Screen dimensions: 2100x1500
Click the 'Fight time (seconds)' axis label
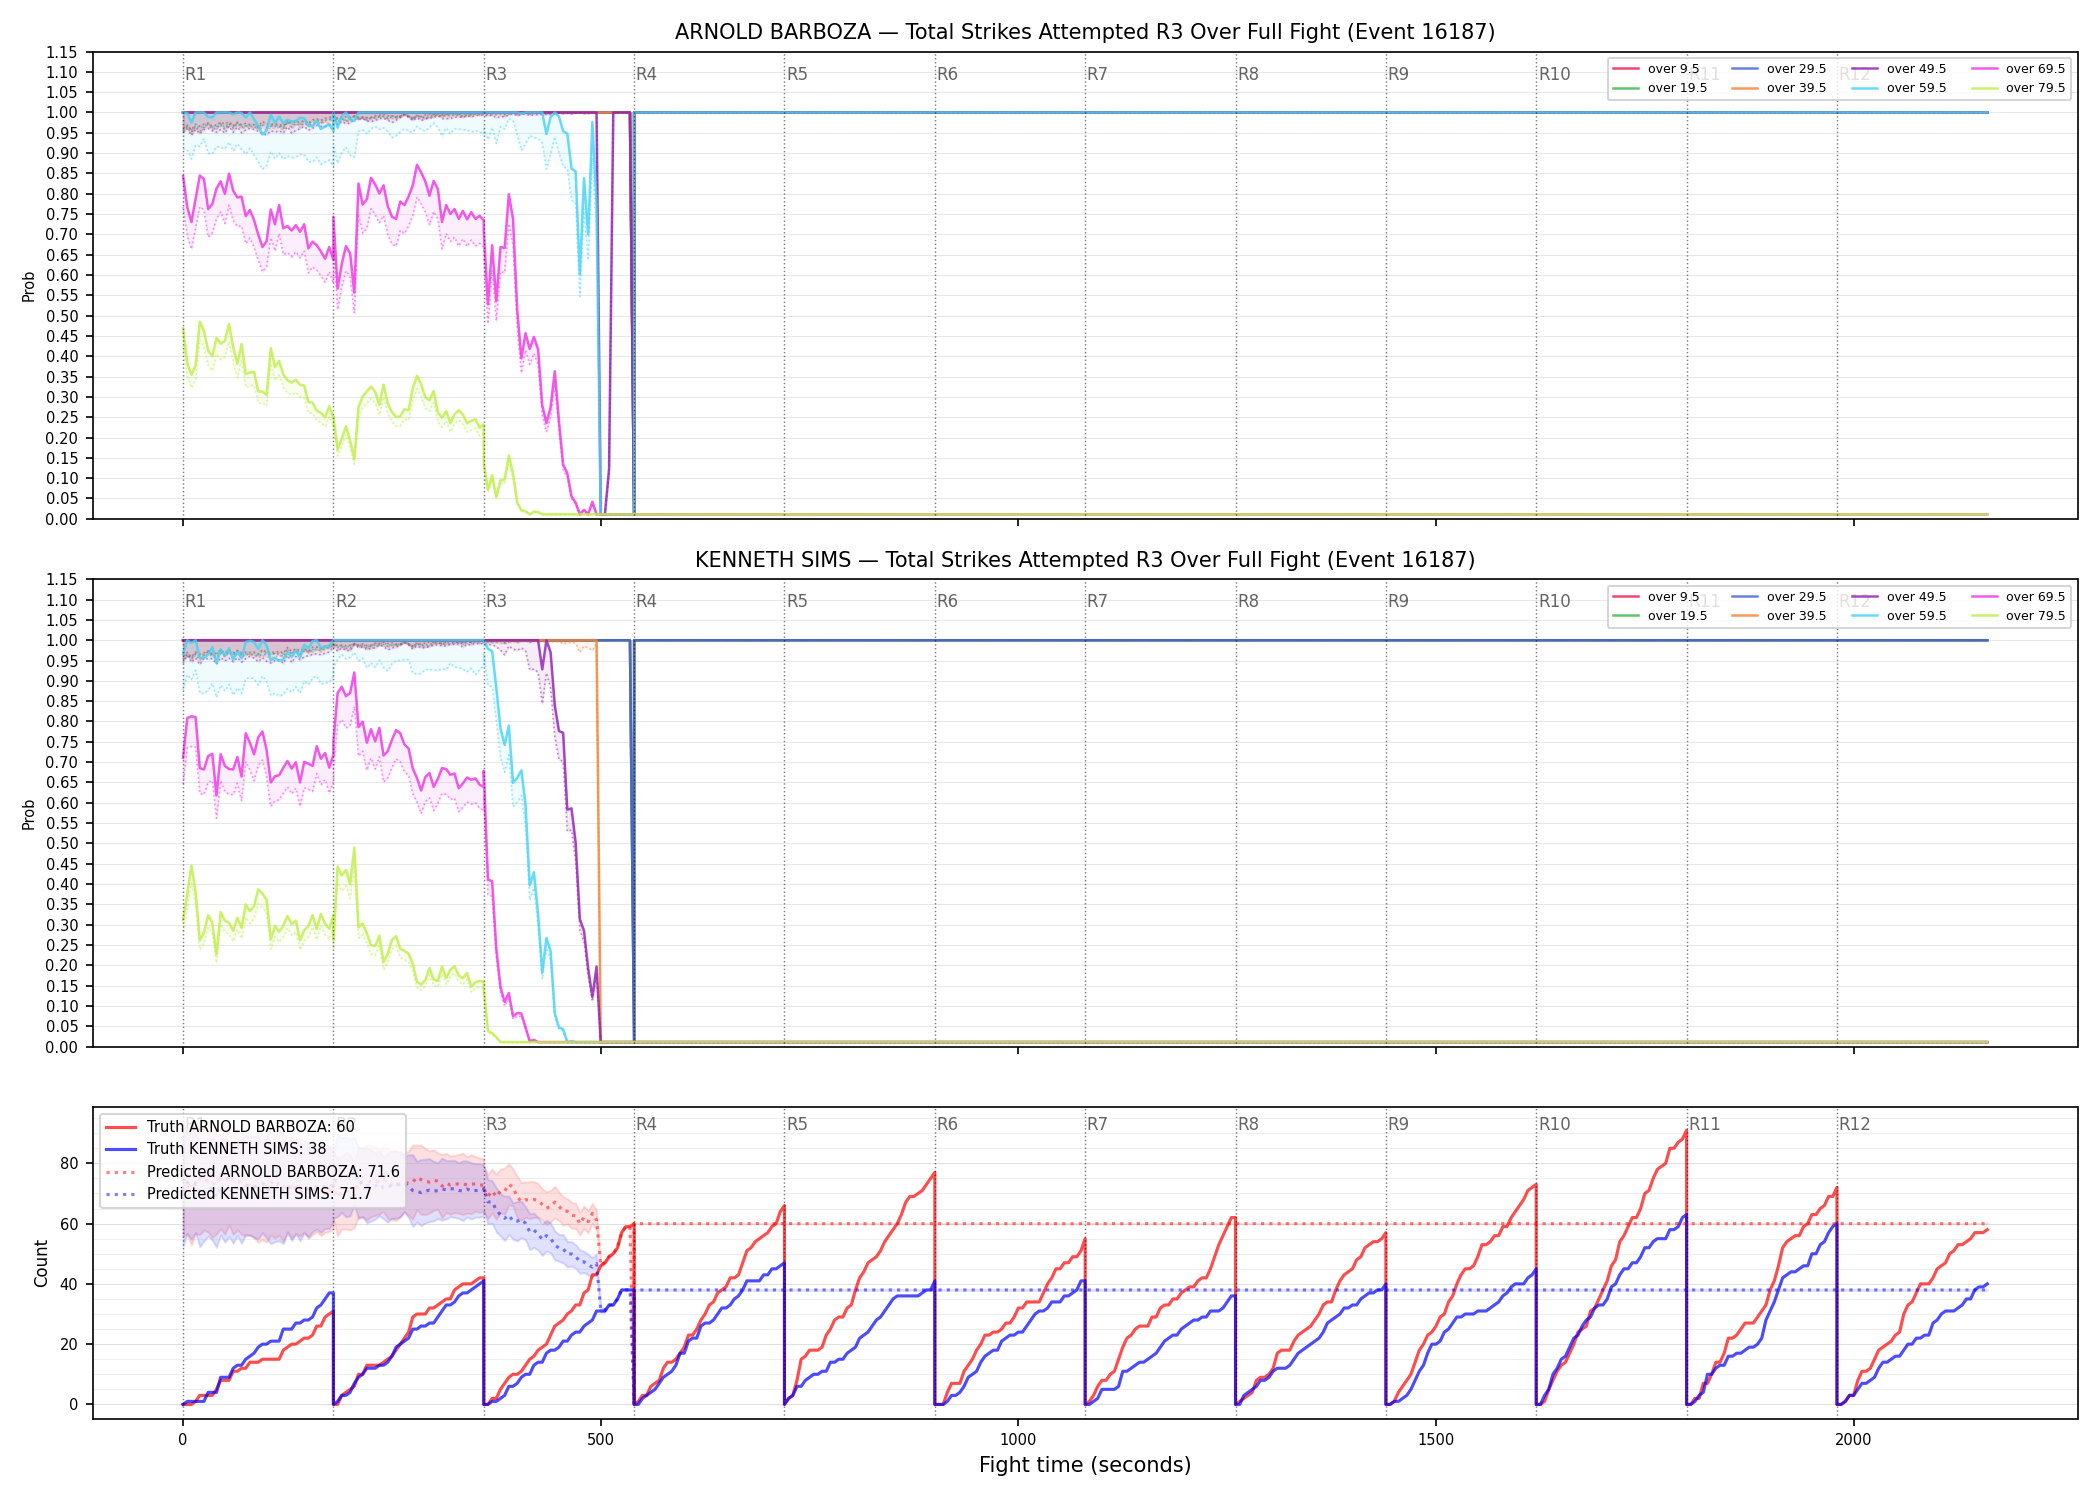click(x=1085, y=1465)
